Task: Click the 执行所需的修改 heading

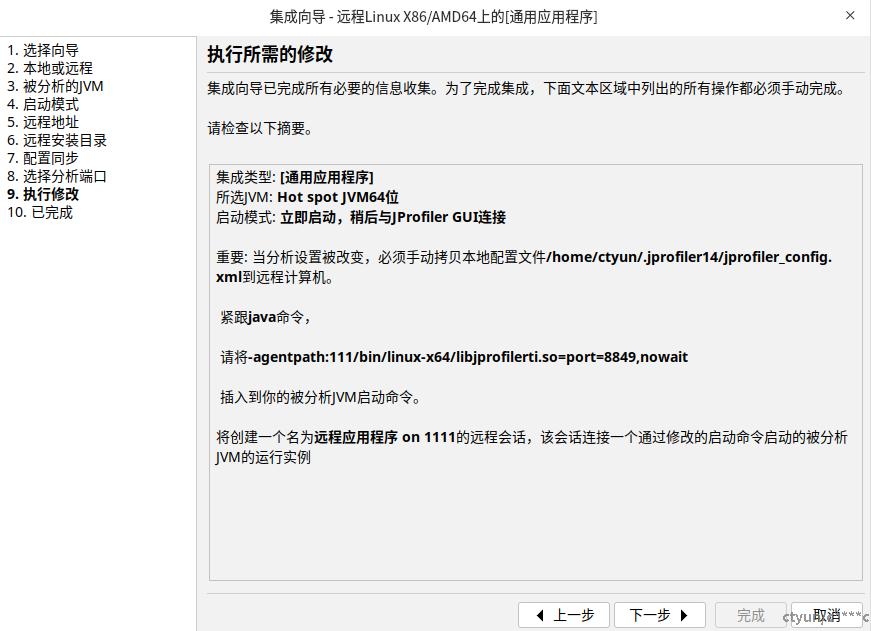Action: coord(270,54)
